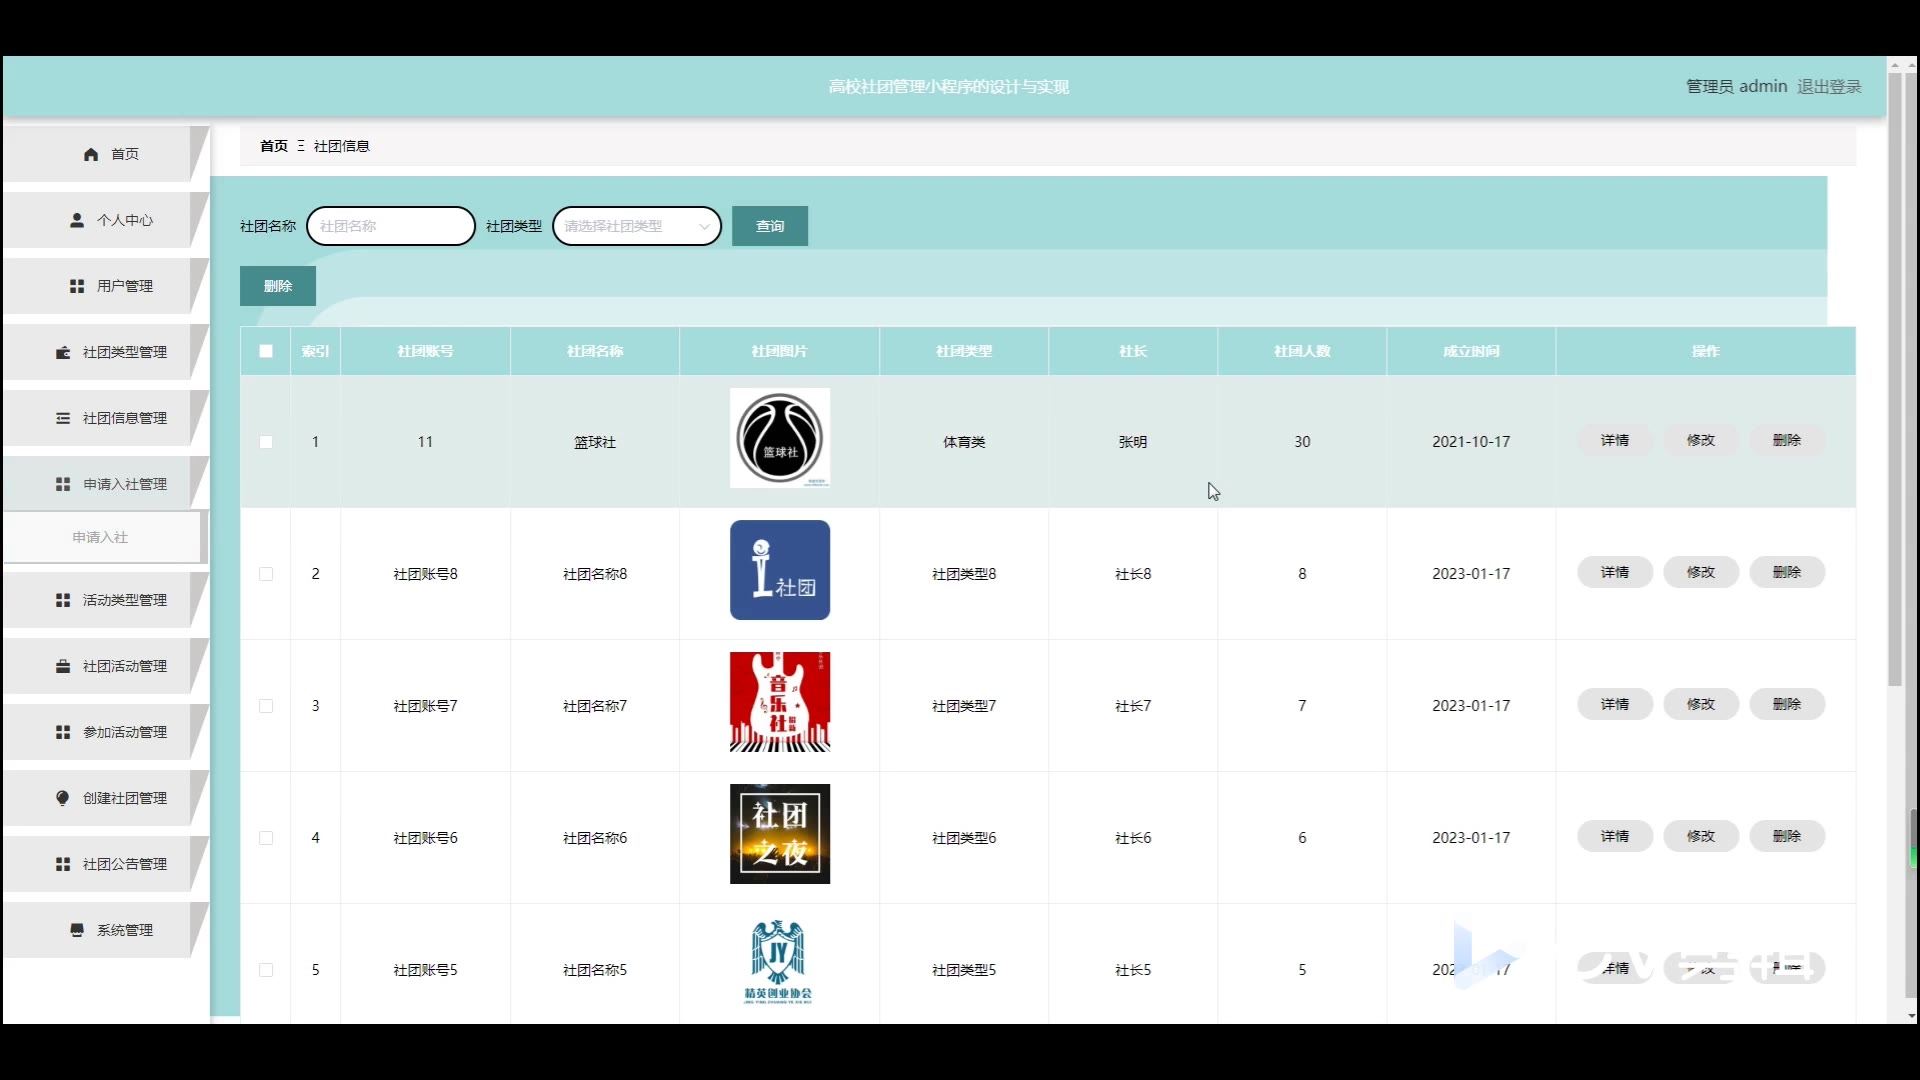Check the checkbox for 社团名称7 row
The image size is (1920, 1080).
click(266, 706)
